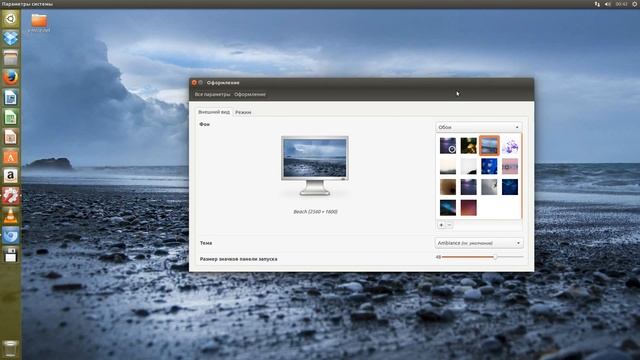640x360 pixels.
Task: Select the white wallpaper with black slope
Action: pyautogui.click(x=469, y=167)
